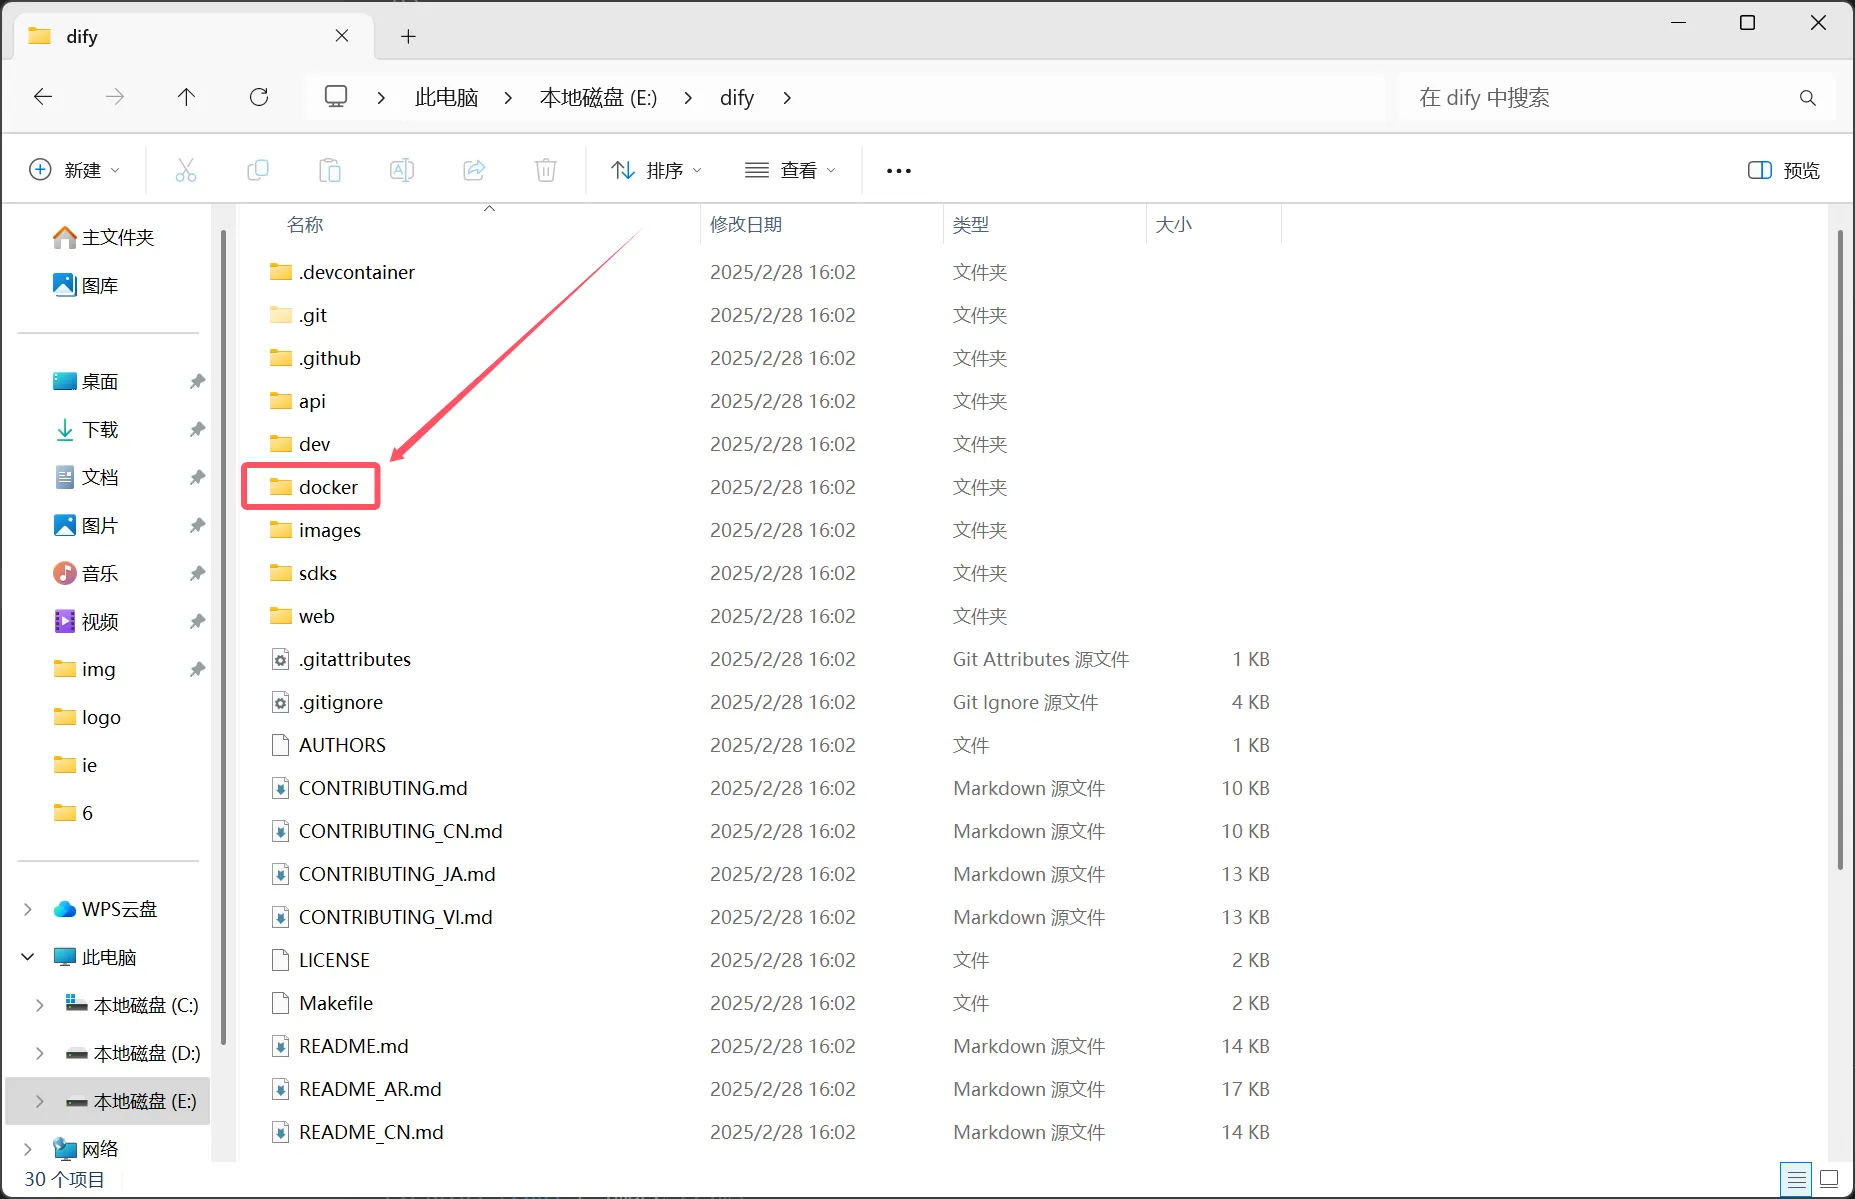
Task: Focus the search dify input field
Action: tap(1600, 98)
